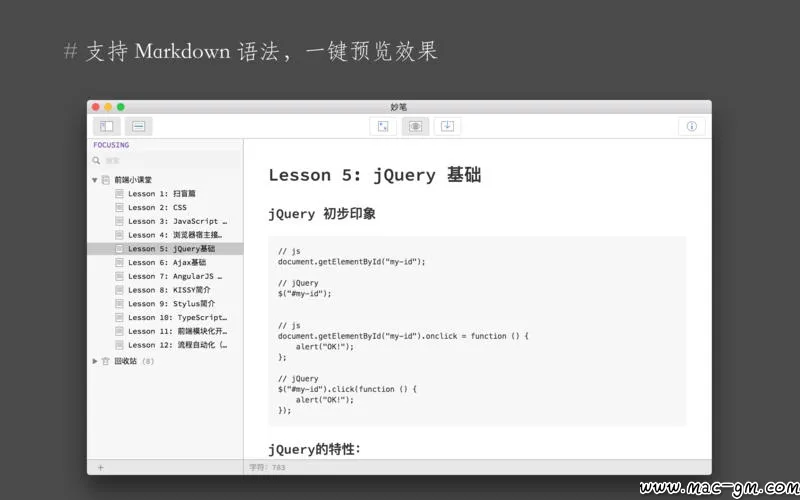Toggle Markdown preview eye icon
Viewport: 800px width, 500px height.
tap(415, 126)
